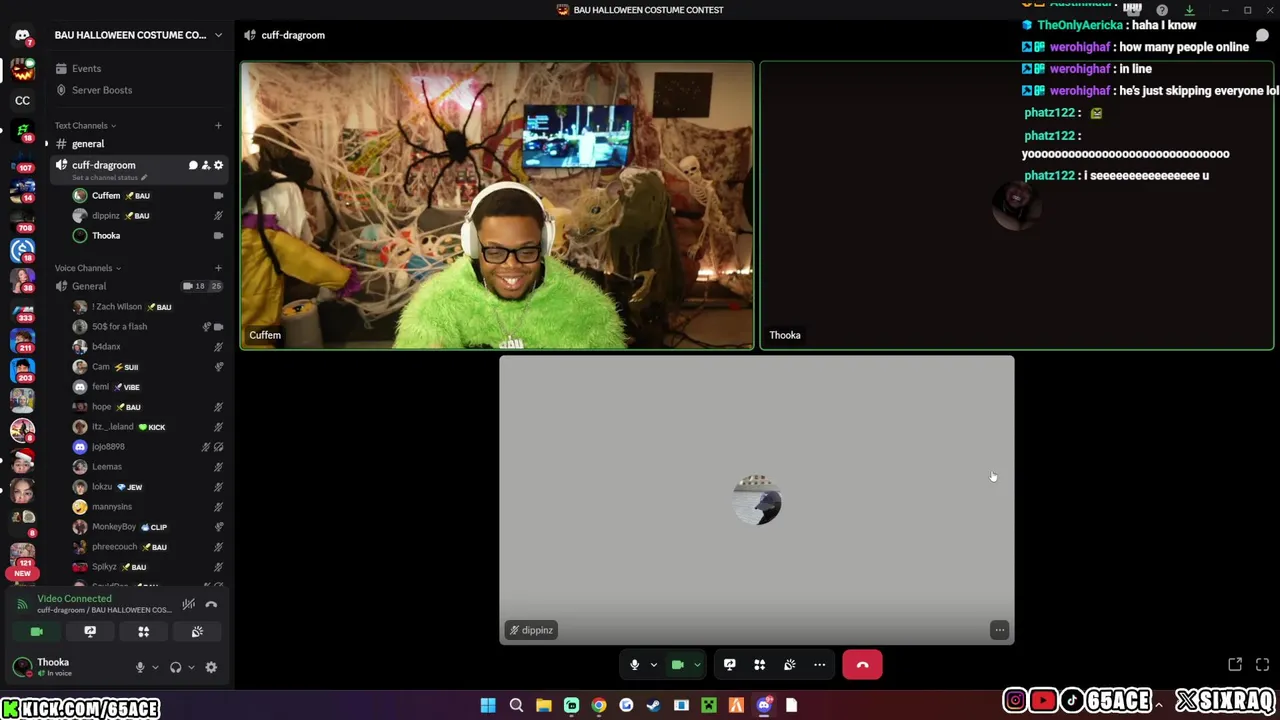Focus Cuffem video tile
The image size is (1280, 720).
tap(497, 206)
